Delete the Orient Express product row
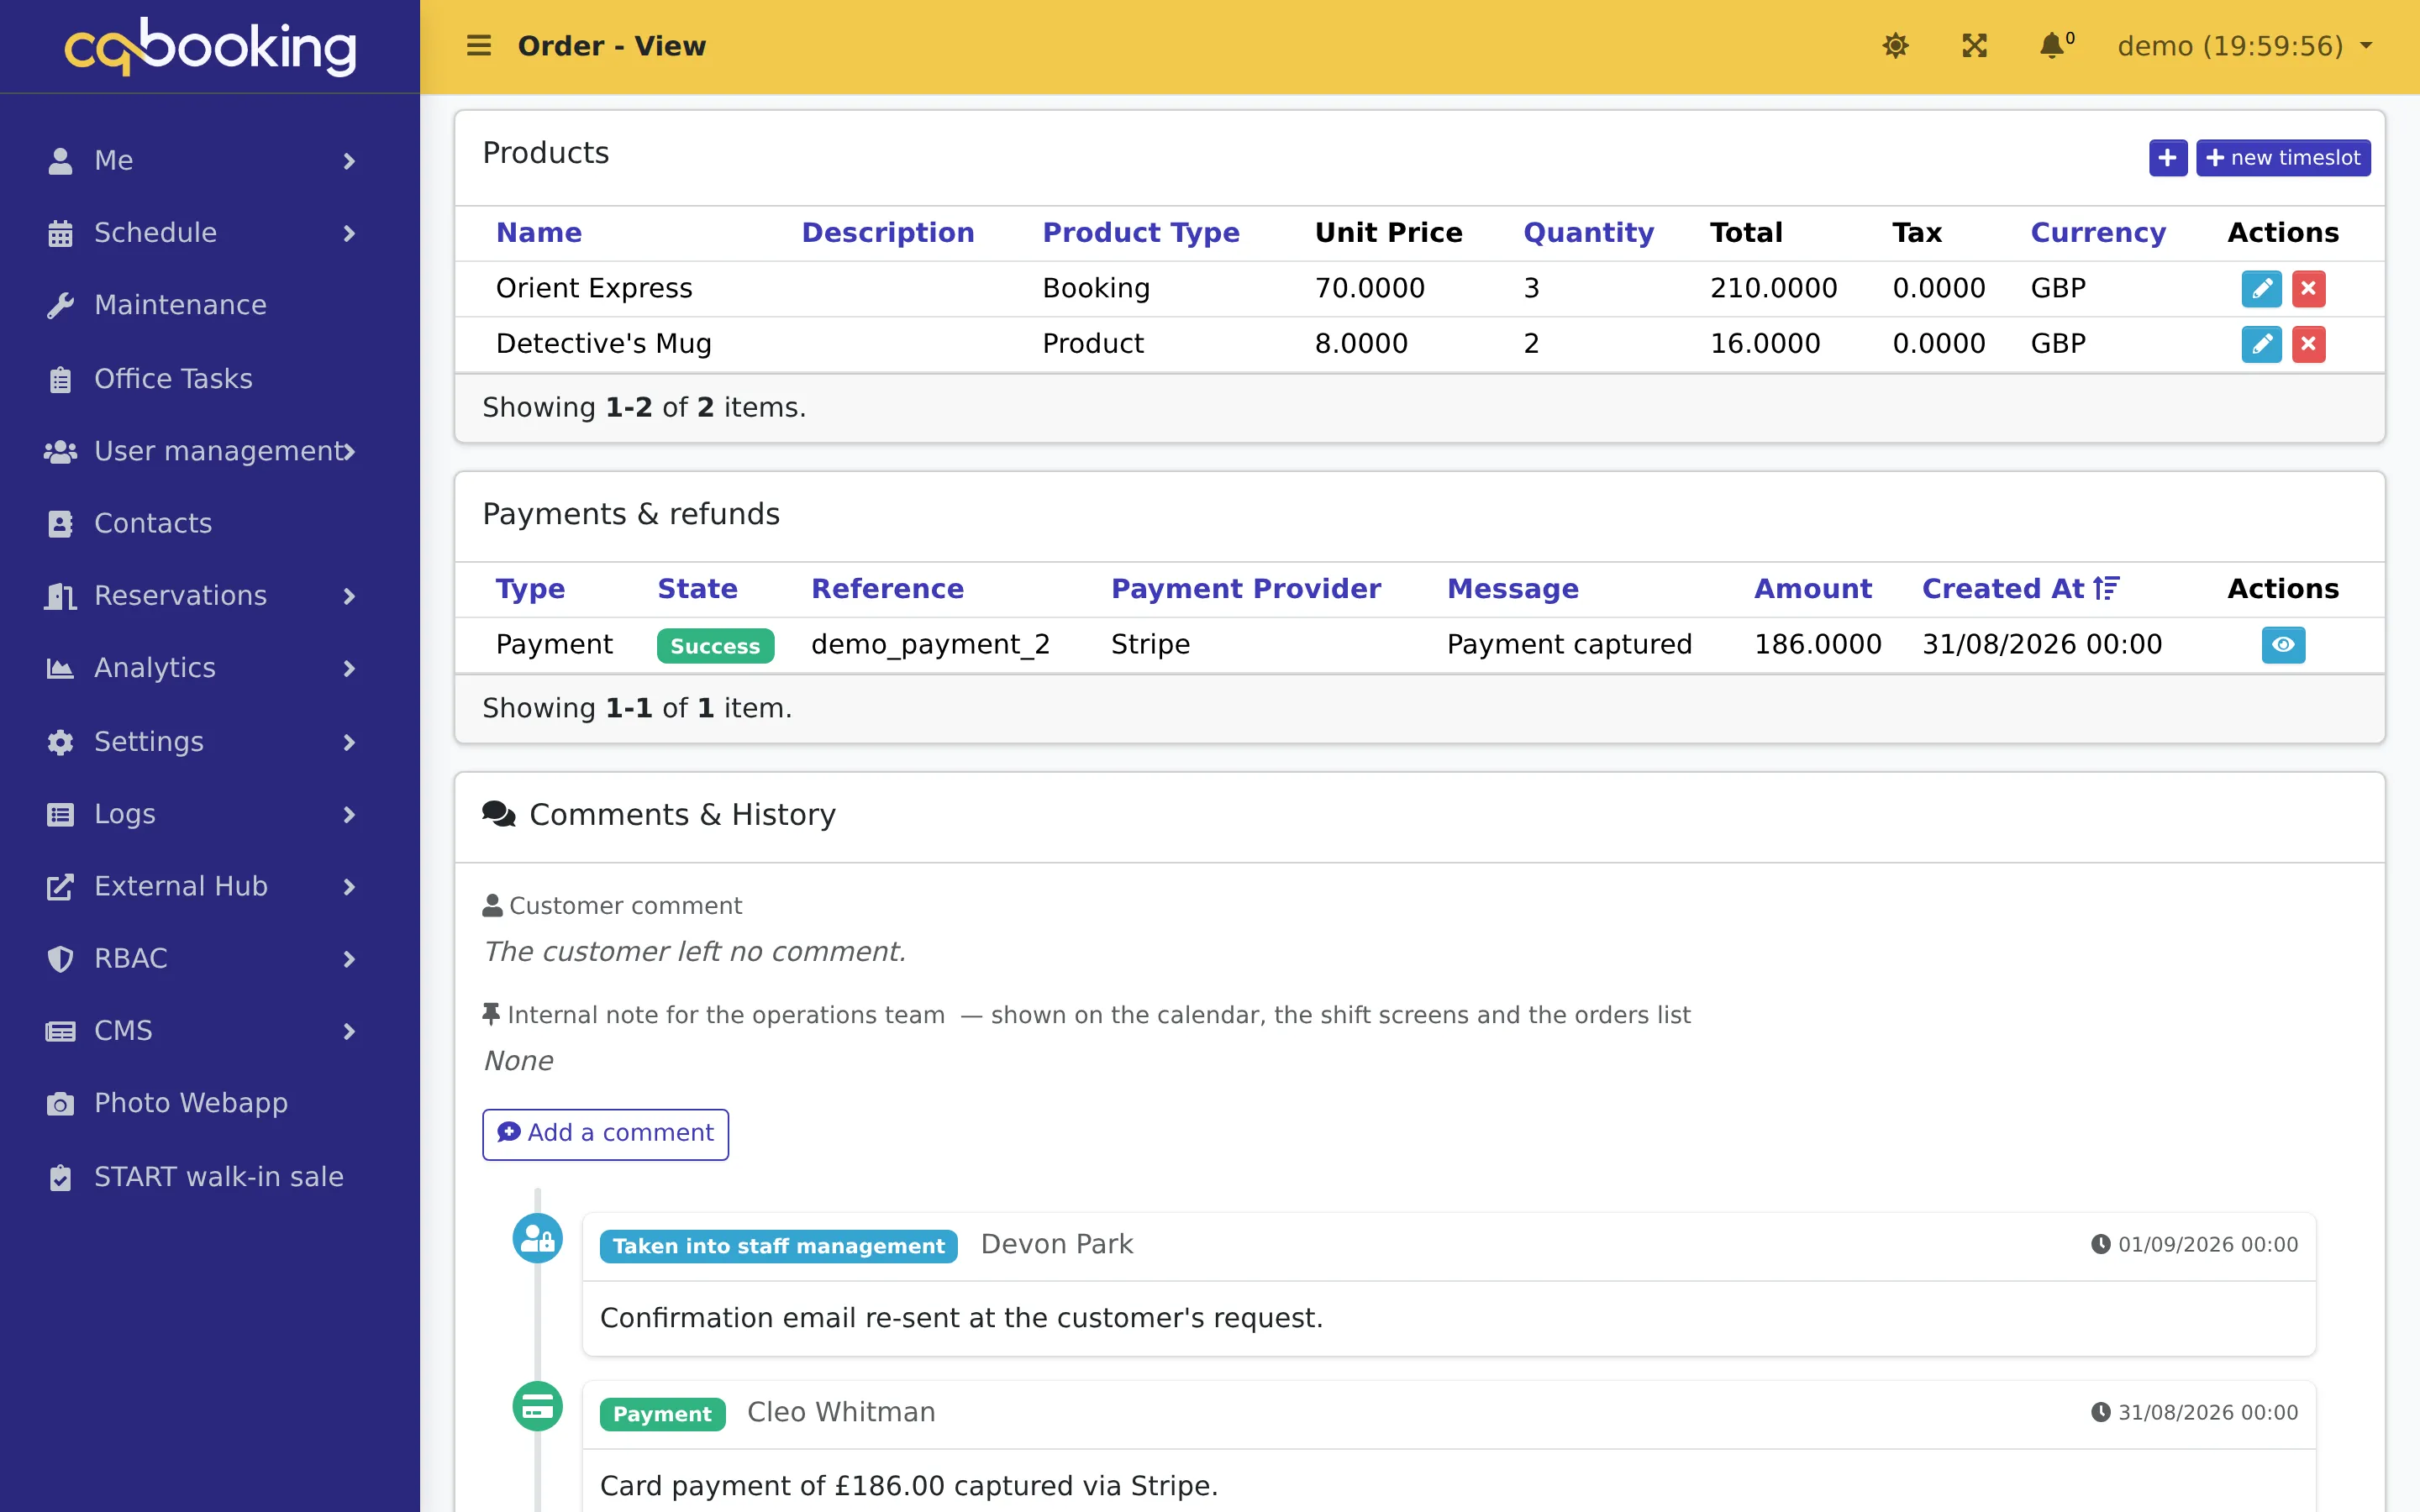Screen dimensions: 2420x1512 (x=2308, y=289)
